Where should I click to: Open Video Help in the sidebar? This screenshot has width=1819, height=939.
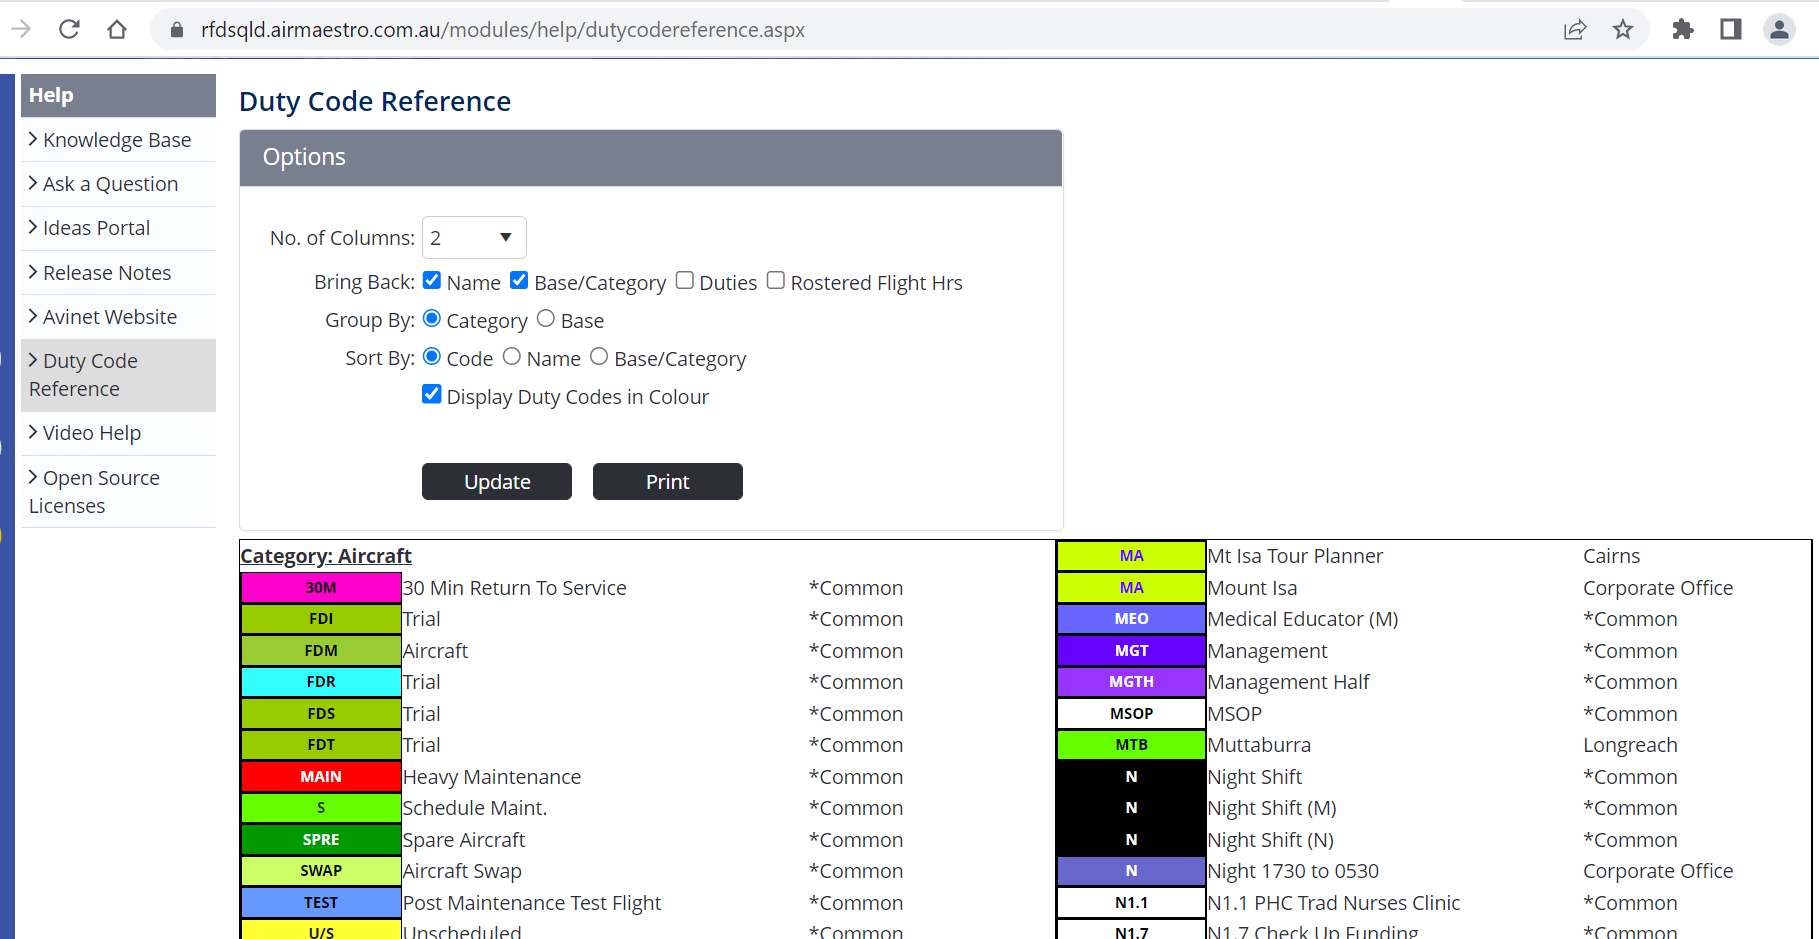[x=92, y=433]
